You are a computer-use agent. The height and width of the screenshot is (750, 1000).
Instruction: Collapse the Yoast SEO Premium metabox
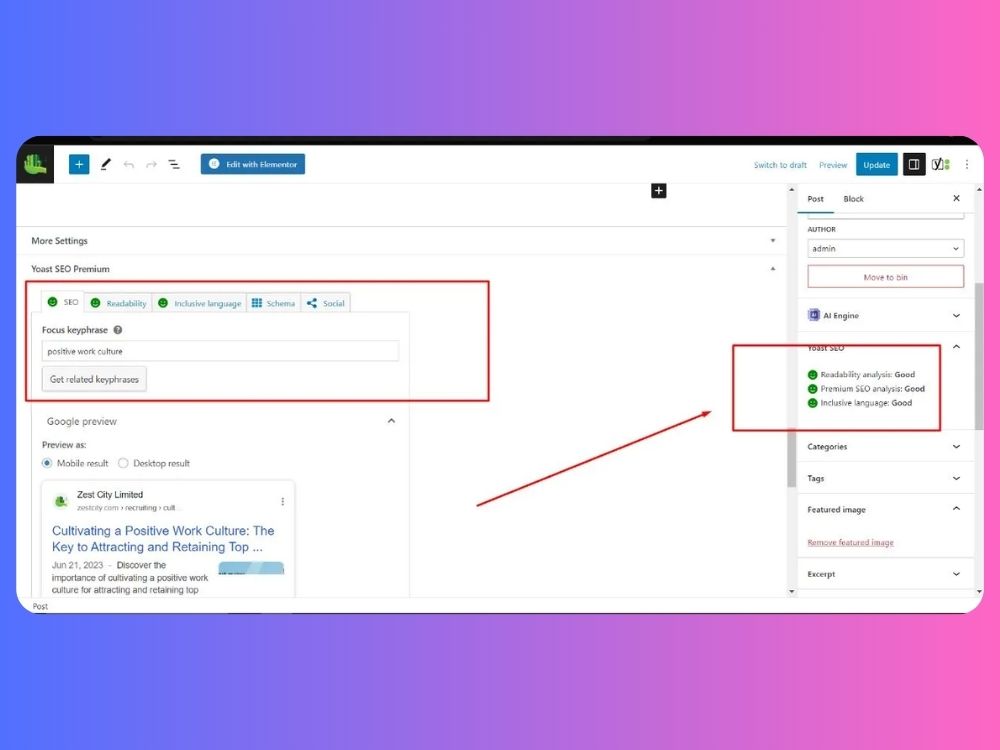[772, 269]
